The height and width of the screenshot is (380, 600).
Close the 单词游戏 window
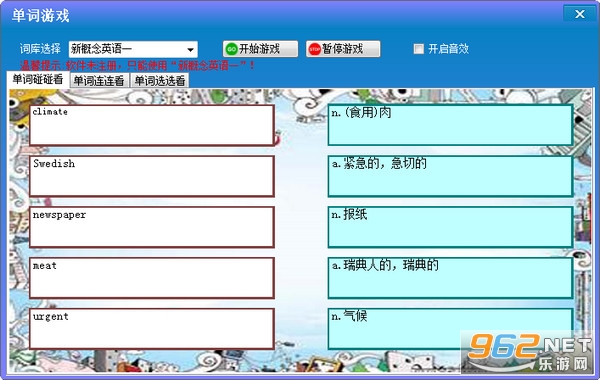(x=580, y=14)
